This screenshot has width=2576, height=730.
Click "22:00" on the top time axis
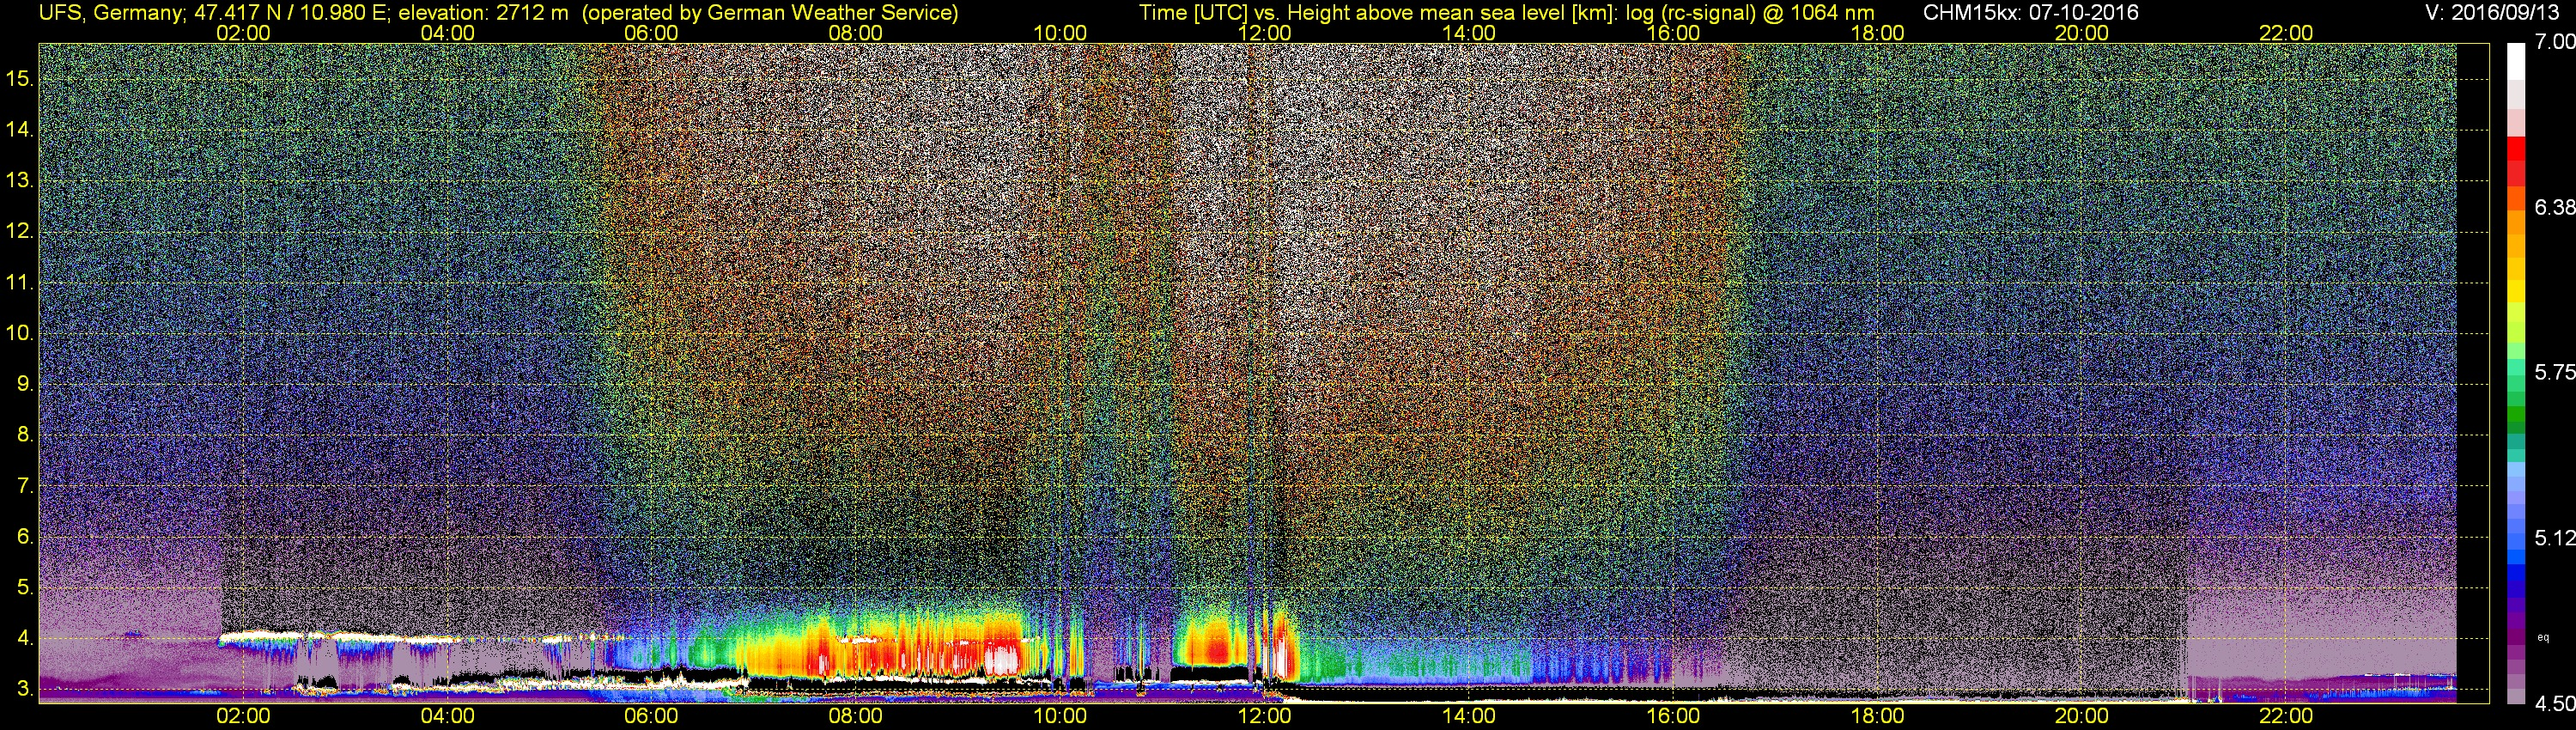click(x=2286, y=33)
